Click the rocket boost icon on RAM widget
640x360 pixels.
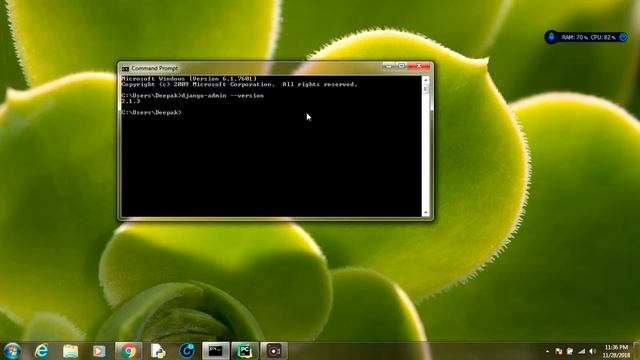[551, 37]
